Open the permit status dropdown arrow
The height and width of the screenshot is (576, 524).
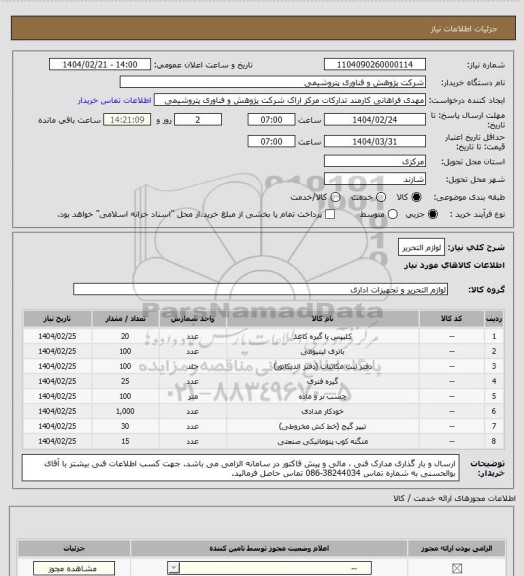pos(174,568)
